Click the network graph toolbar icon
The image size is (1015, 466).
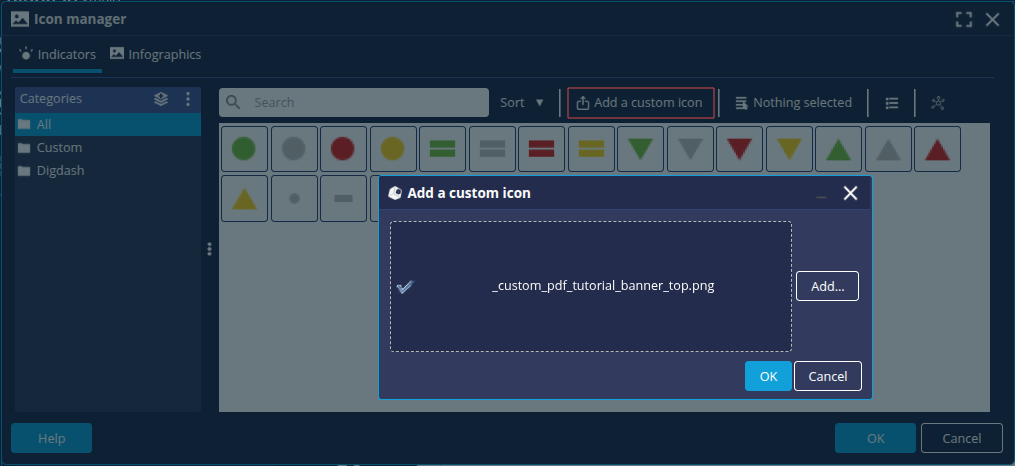pyautogui.click(x=937, y=103)
